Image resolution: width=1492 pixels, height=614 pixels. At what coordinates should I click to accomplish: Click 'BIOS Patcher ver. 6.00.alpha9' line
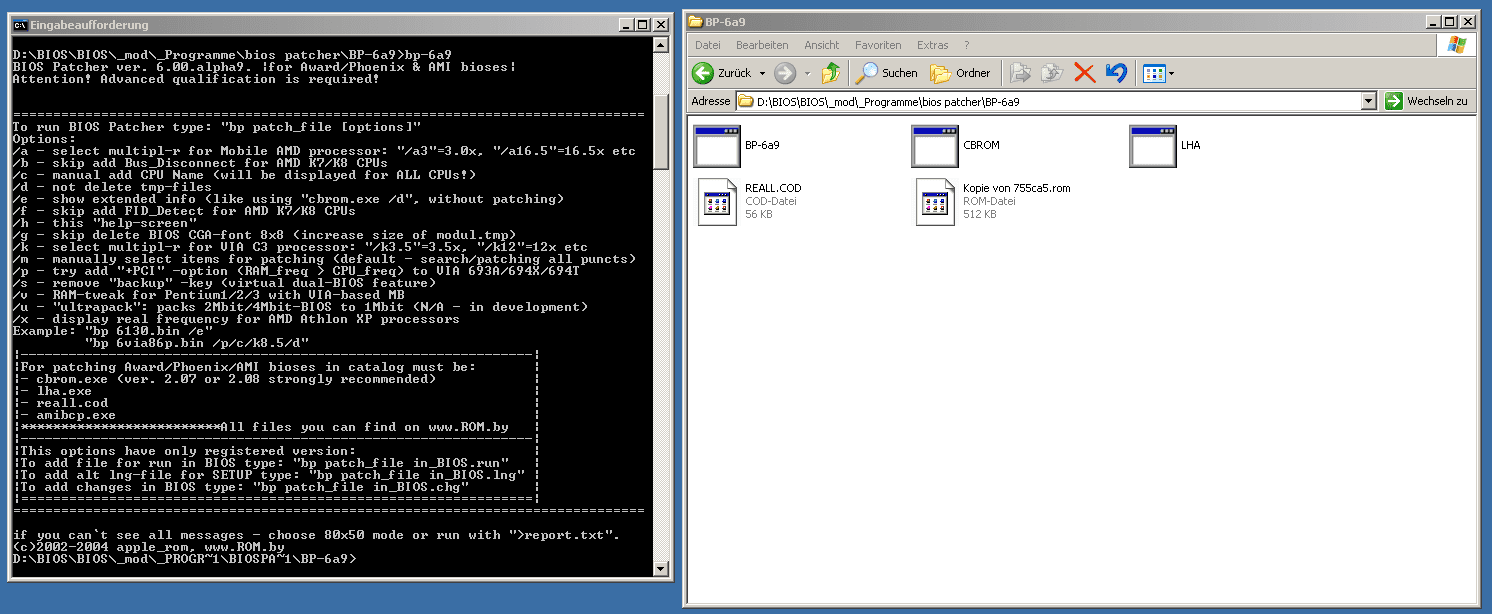point(264,67)
